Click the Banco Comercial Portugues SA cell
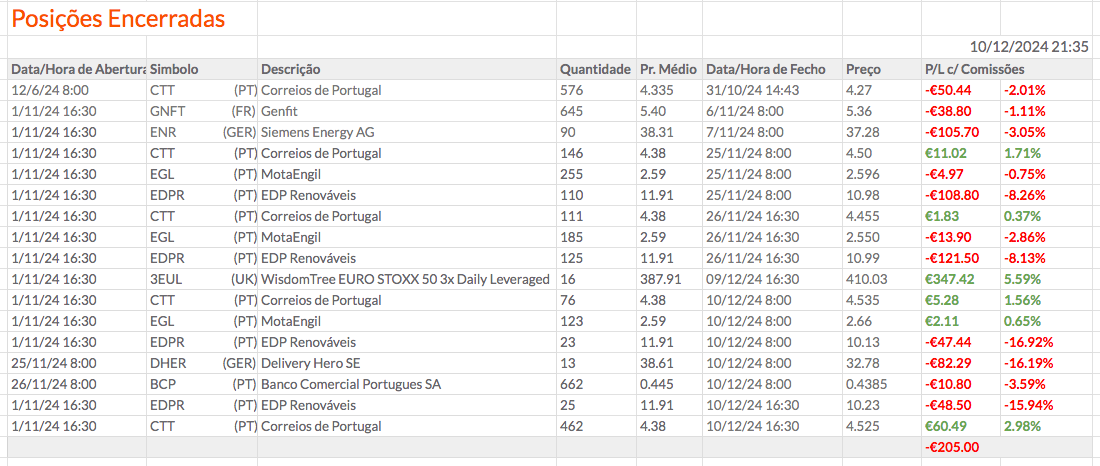The height and width of the screenshot is (466, 1100). coord(351,384)
